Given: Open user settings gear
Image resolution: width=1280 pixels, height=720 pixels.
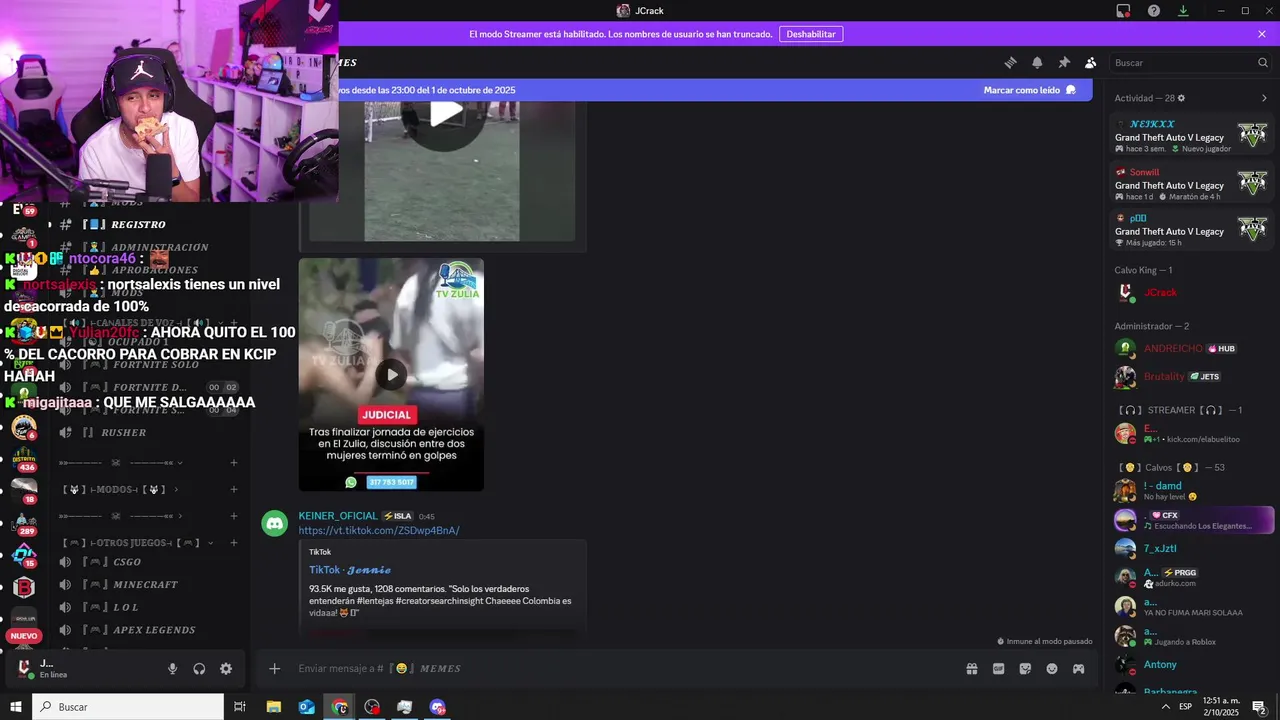Looking at the screenshot, I should (226, 669).
